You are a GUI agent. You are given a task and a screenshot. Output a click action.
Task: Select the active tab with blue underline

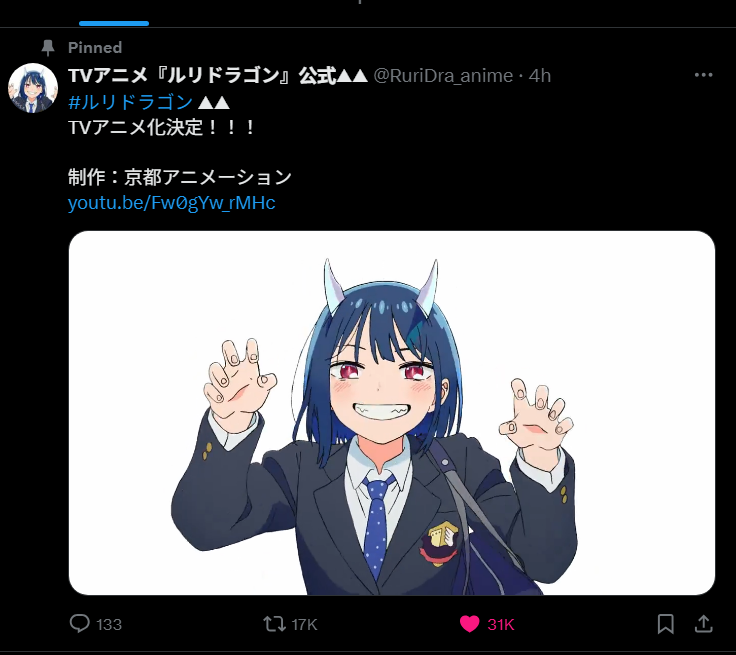tap(114, 14)
